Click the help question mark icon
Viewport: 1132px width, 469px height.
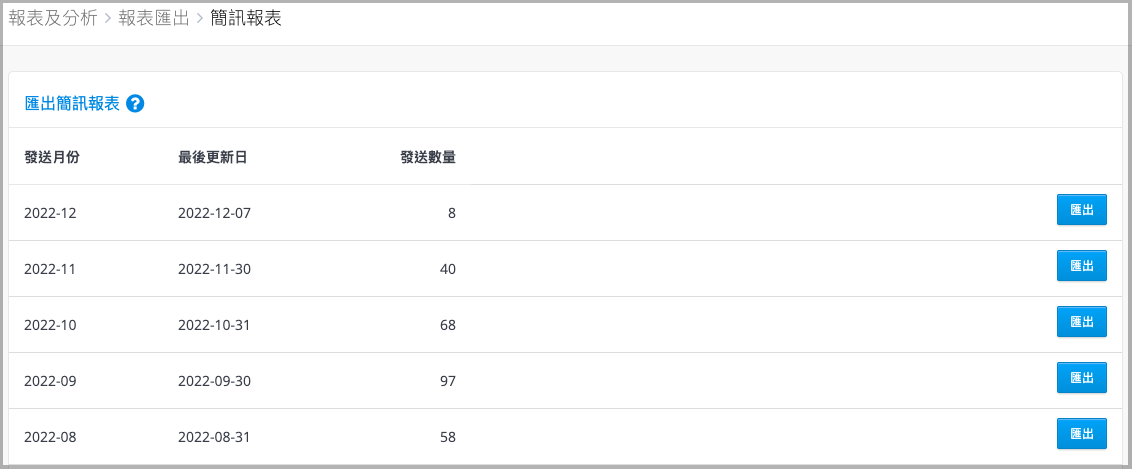pos(135,104)
